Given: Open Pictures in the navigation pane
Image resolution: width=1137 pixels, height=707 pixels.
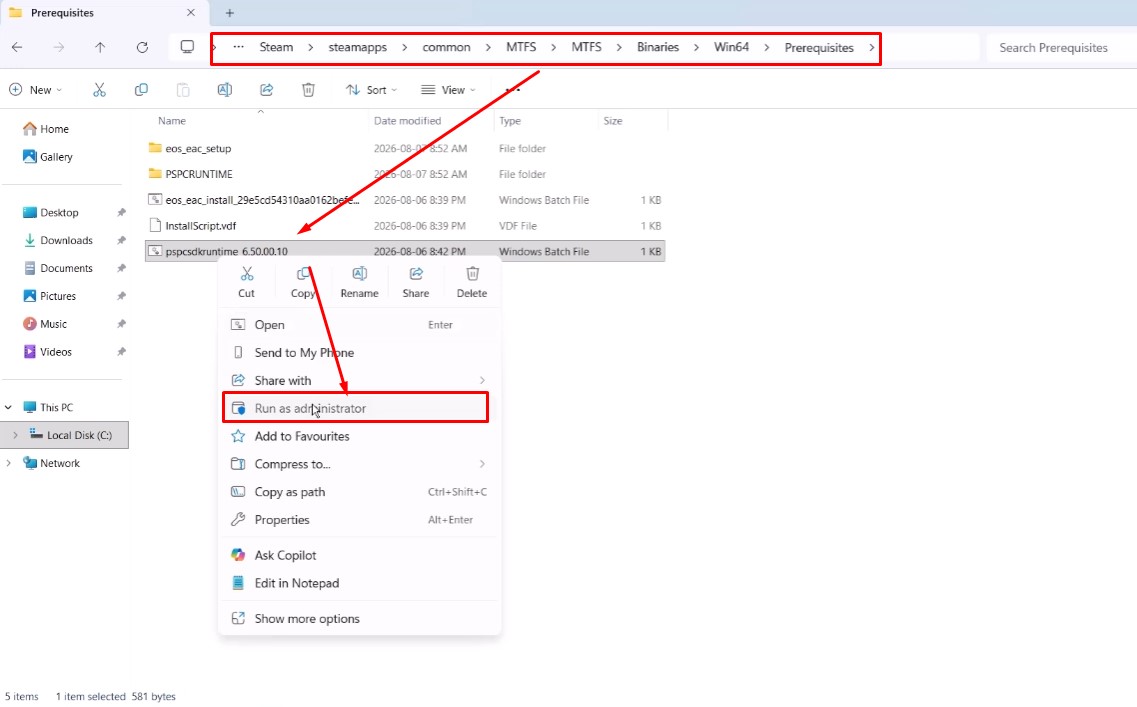Looking at the screenshot, I should pos(49,296).
